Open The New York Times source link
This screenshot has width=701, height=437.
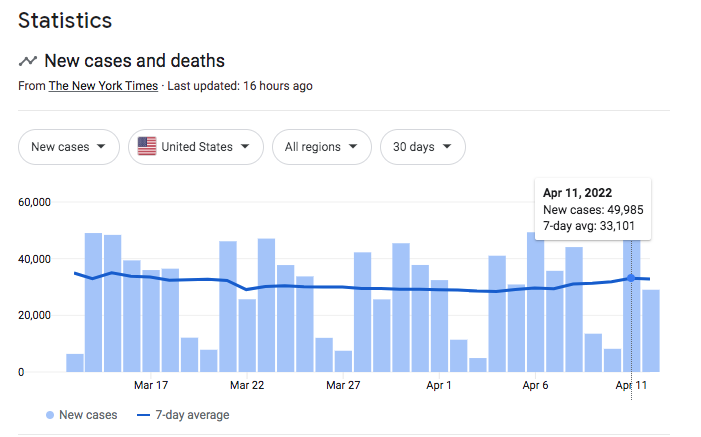point(103,86)
